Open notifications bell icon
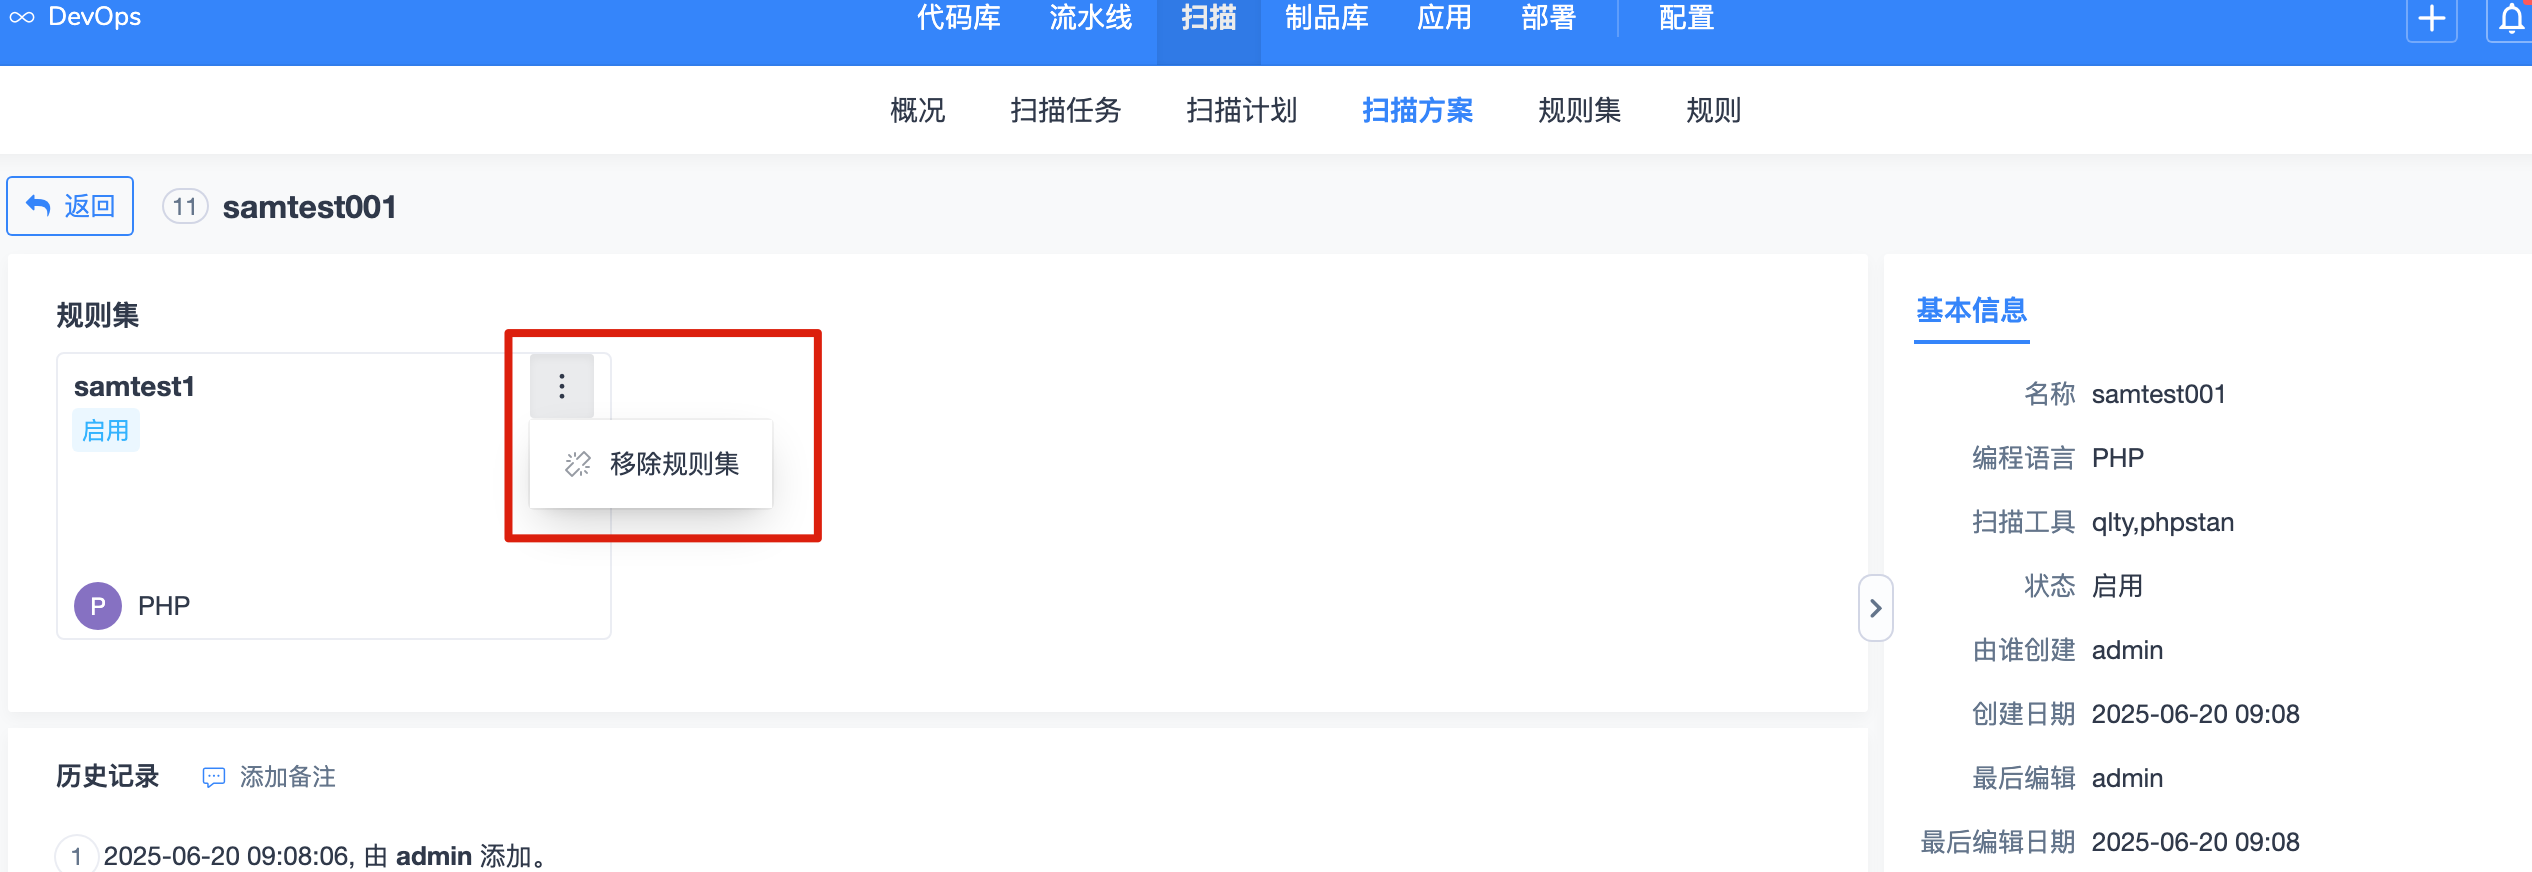 pos(2510,19)
